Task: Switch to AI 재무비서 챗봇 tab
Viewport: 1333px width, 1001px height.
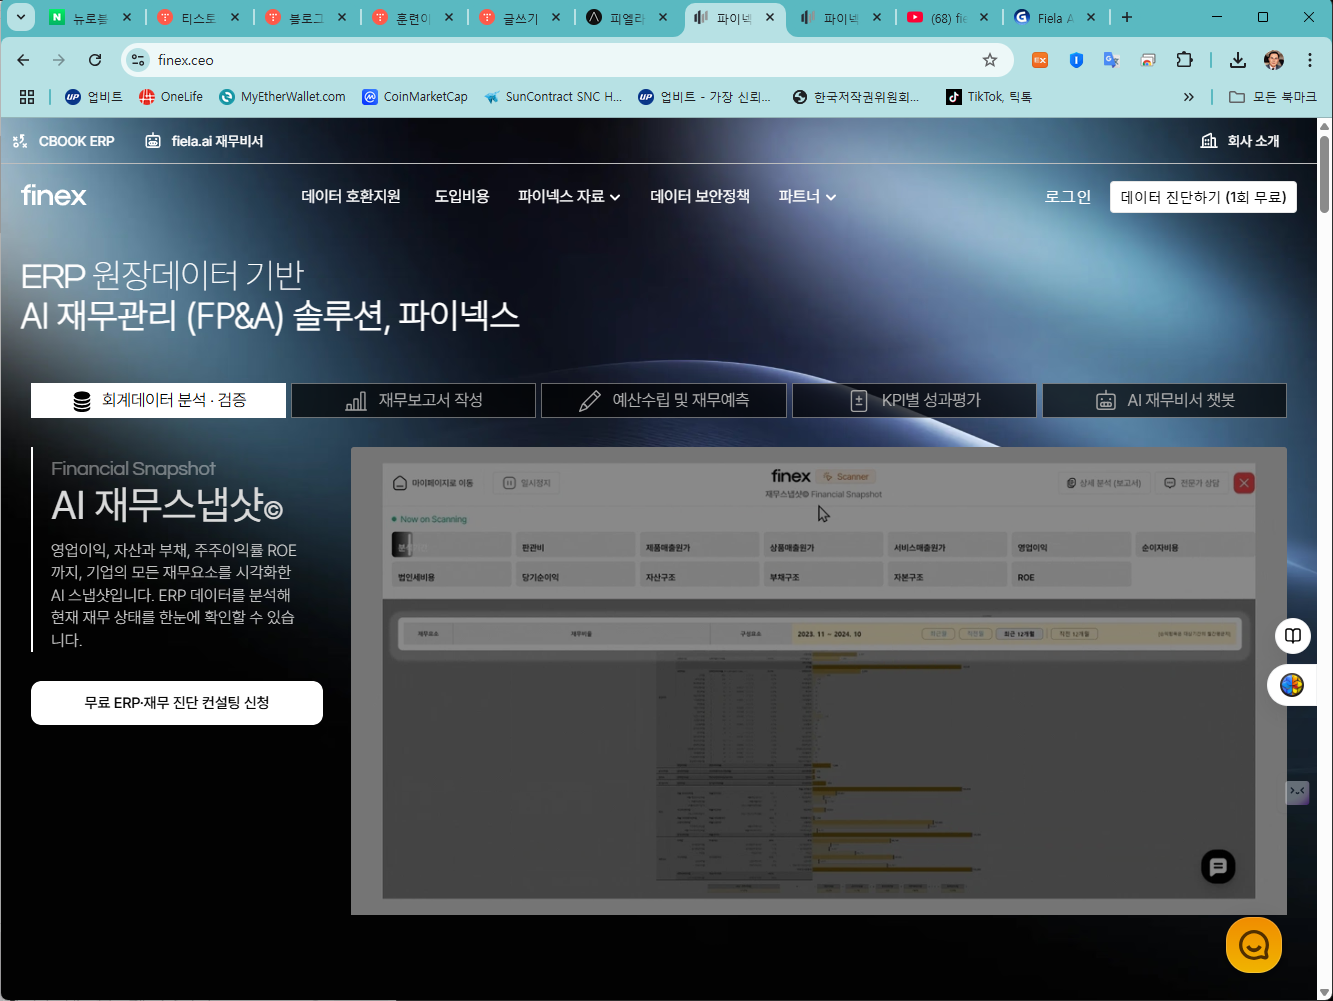Action: point(1165,400)
